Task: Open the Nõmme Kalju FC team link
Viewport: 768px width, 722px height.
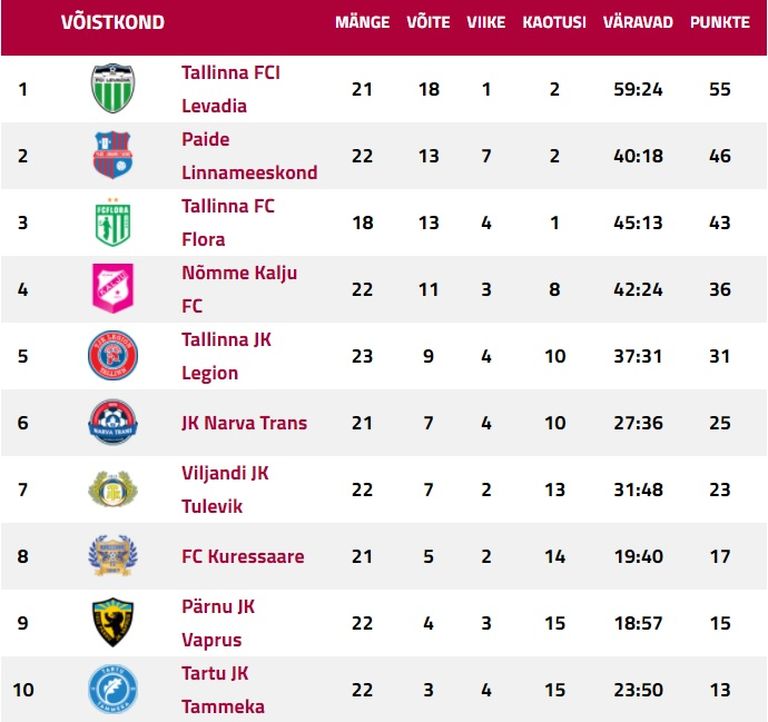Action: 239,289
